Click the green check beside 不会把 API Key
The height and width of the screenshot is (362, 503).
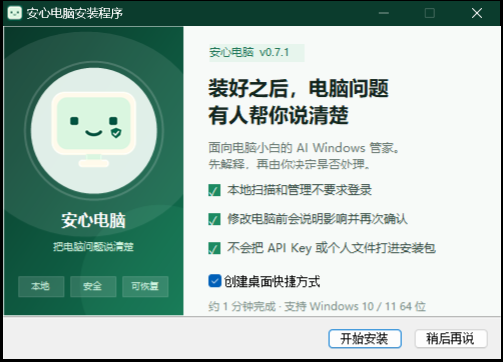214,248
